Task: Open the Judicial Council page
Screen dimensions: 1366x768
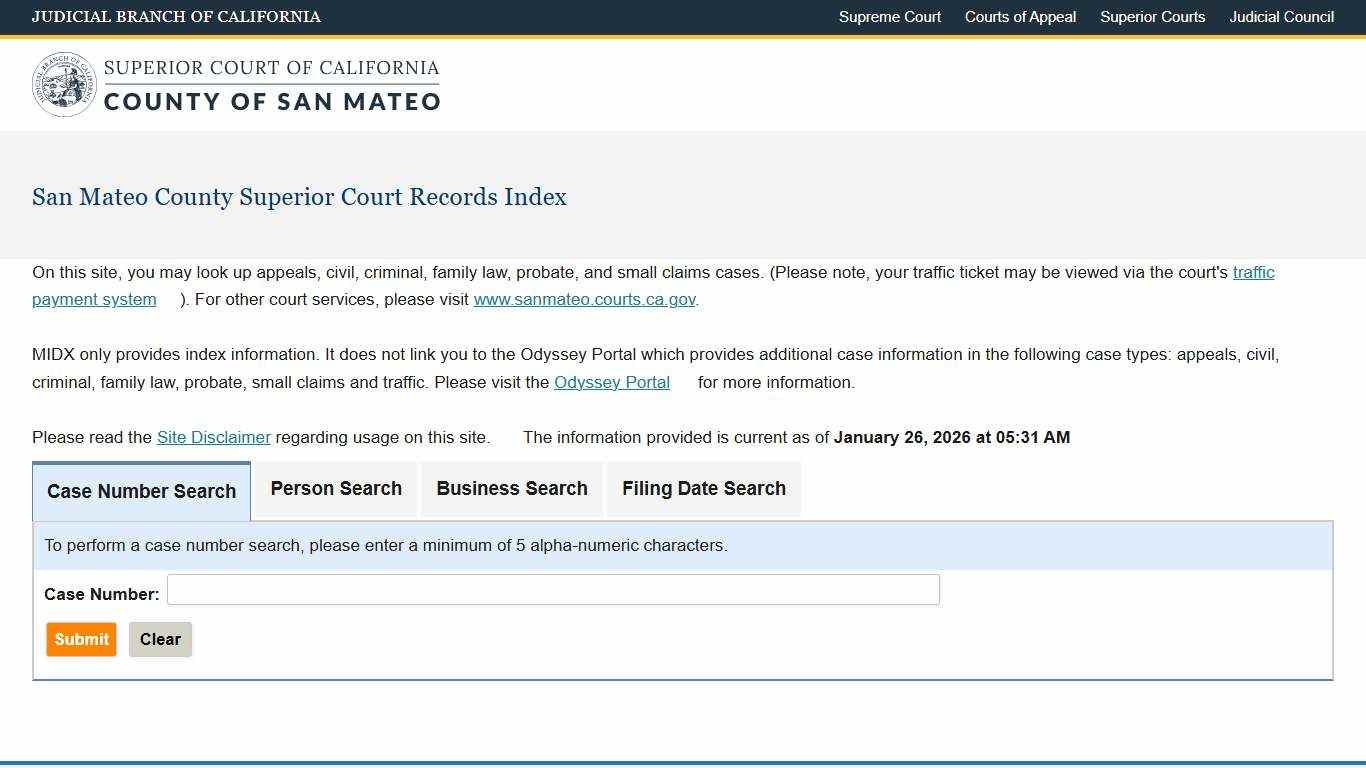Action: click(1281, 17)
